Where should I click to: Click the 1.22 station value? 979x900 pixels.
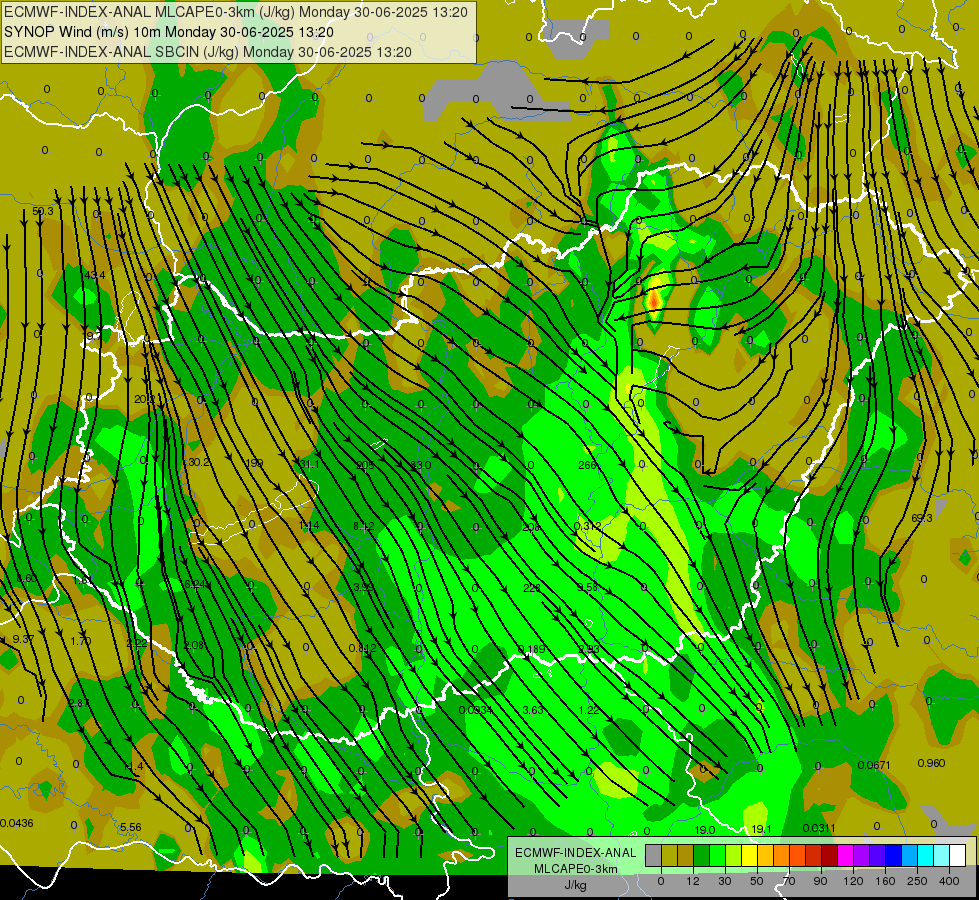point(589,710)
